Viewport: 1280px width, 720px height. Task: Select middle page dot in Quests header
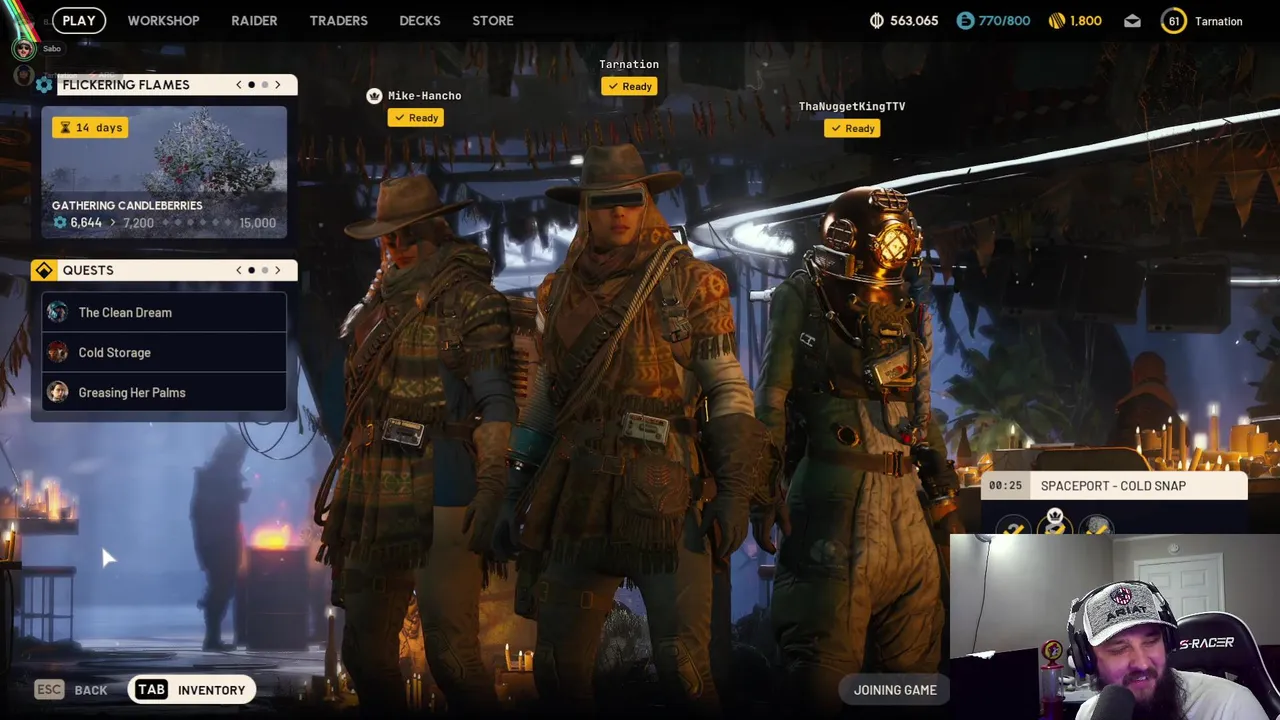[251, 270]
